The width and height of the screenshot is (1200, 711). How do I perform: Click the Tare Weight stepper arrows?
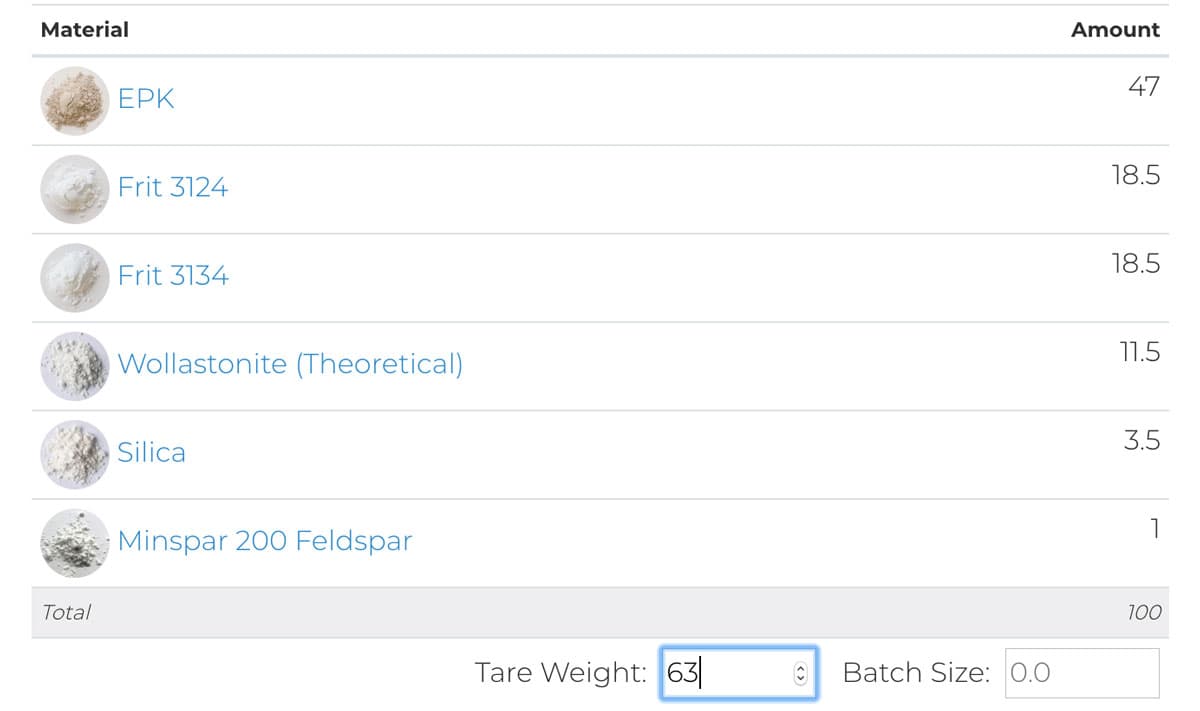(x=799, y=673)
